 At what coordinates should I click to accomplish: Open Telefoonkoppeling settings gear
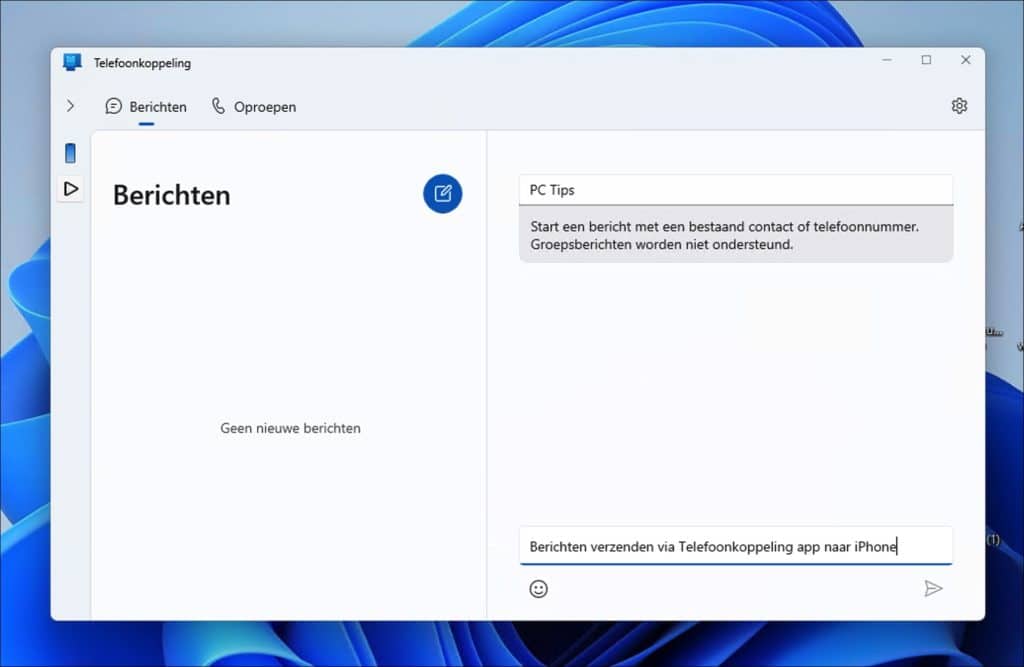[959, 106]
